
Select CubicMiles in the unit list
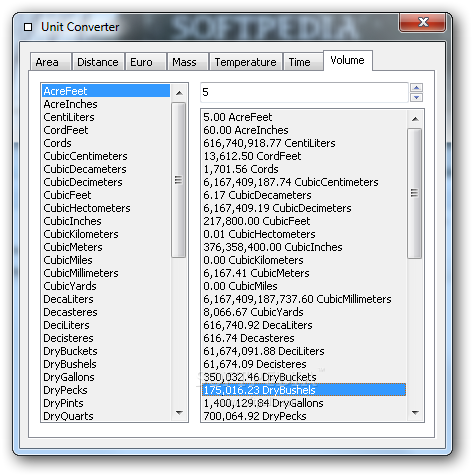pos(106,260)
